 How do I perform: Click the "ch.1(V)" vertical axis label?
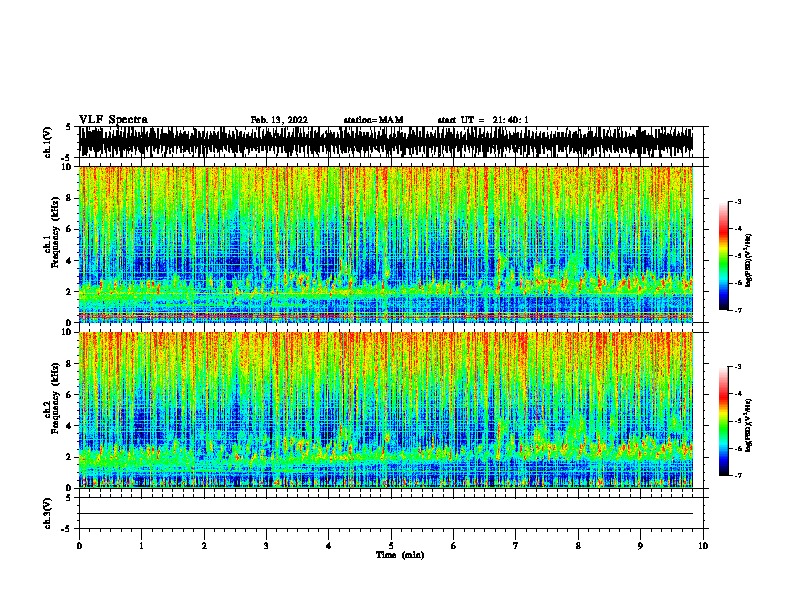[48, 142]
